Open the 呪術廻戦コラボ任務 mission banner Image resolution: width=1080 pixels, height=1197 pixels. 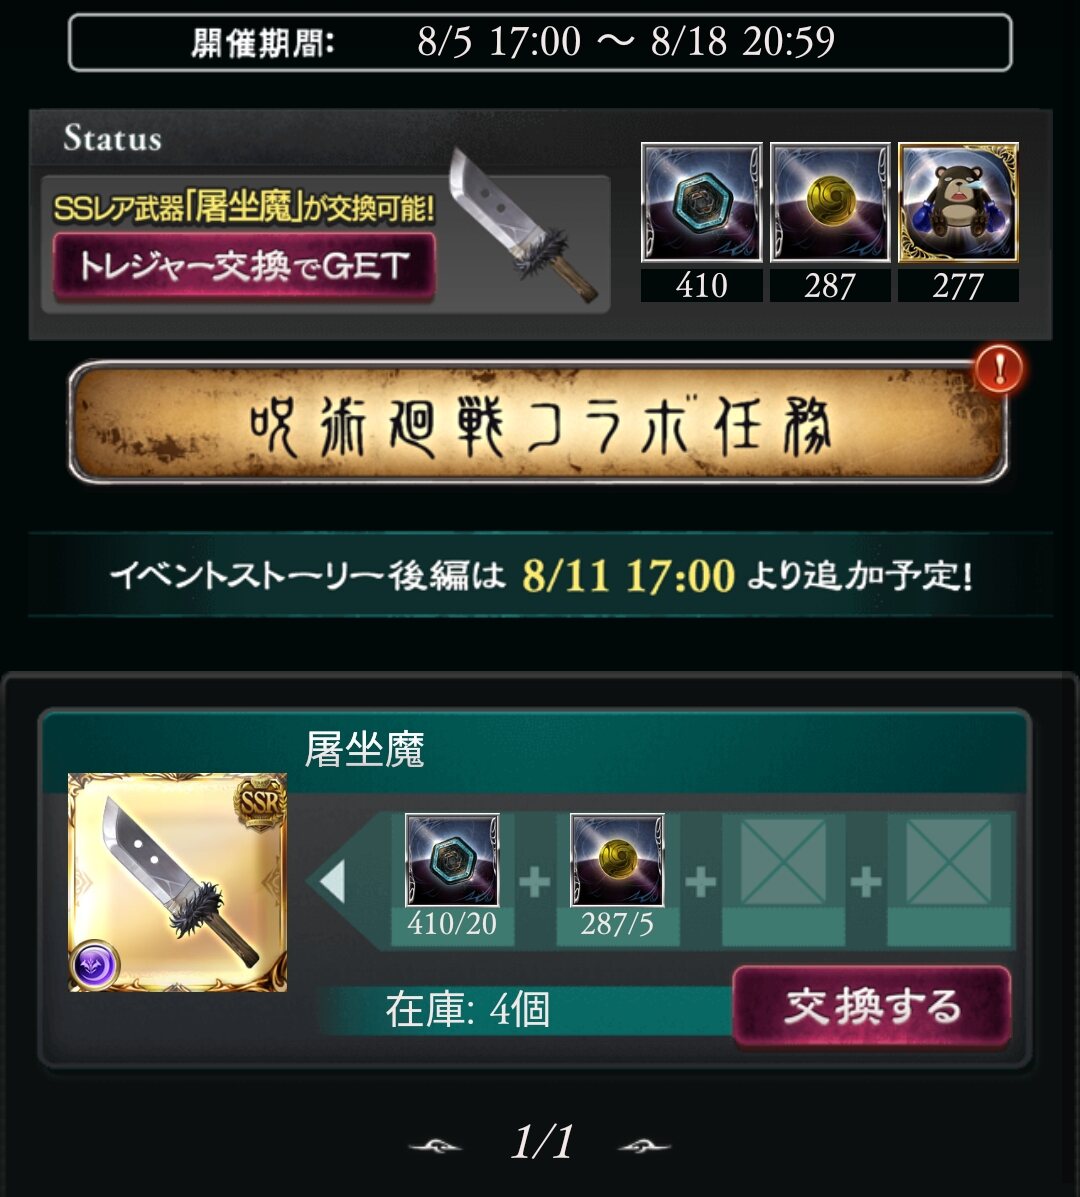[538, 422]
